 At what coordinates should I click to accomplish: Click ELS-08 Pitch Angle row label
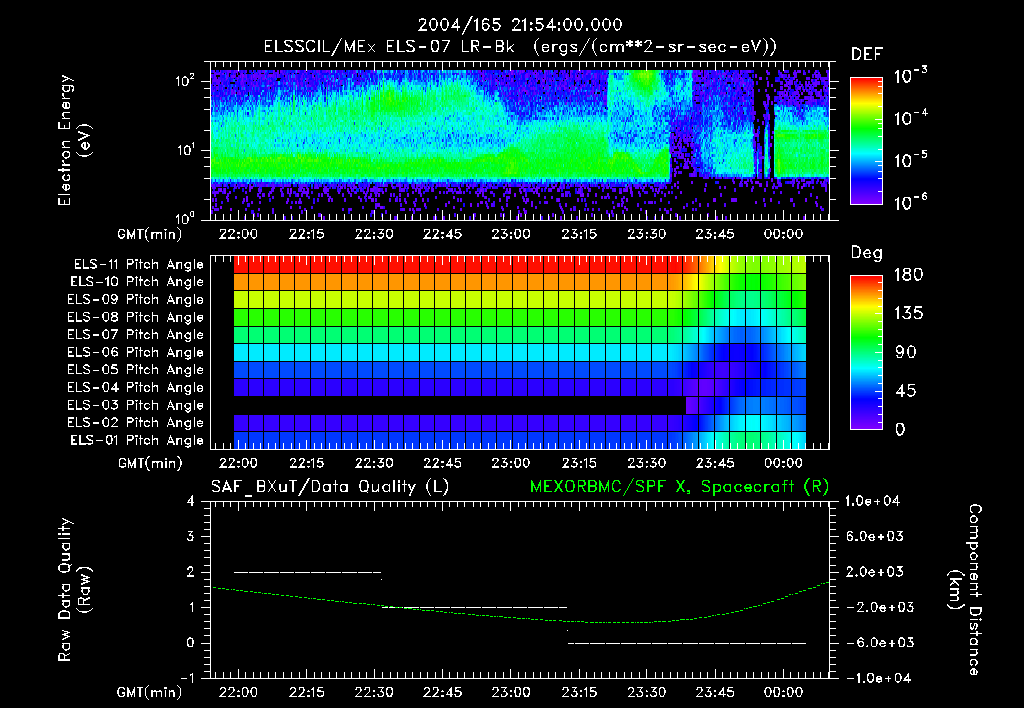pyautogui.click(x=136, y=317)
